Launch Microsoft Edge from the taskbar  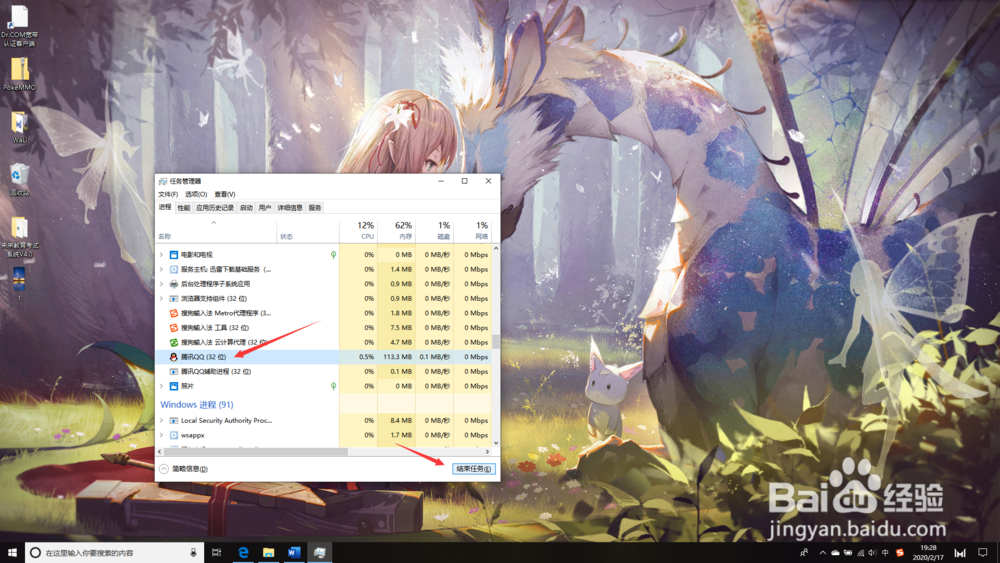pos(243,553)
